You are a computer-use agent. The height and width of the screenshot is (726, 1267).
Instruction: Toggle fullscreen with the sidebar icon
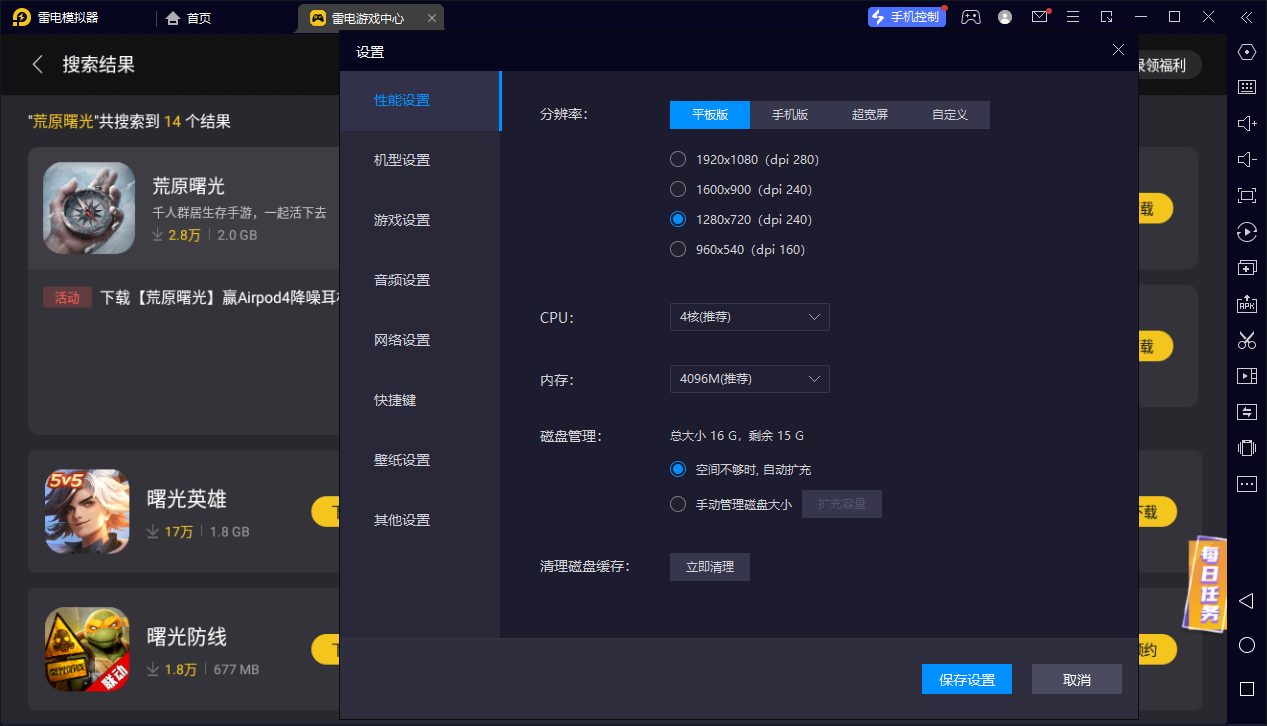[1246, 196]
